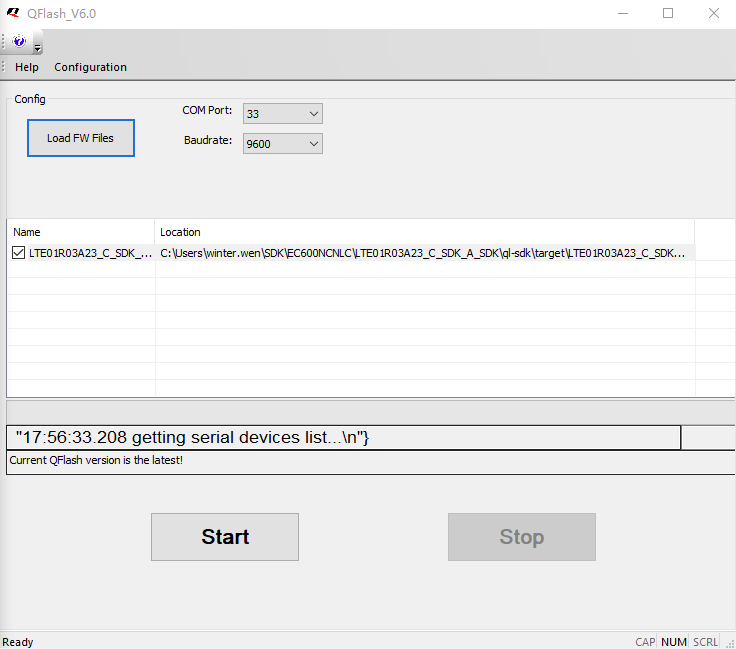Open the Configuration menu
Viewport: 736px width, 649px height.
coord(90,67)
